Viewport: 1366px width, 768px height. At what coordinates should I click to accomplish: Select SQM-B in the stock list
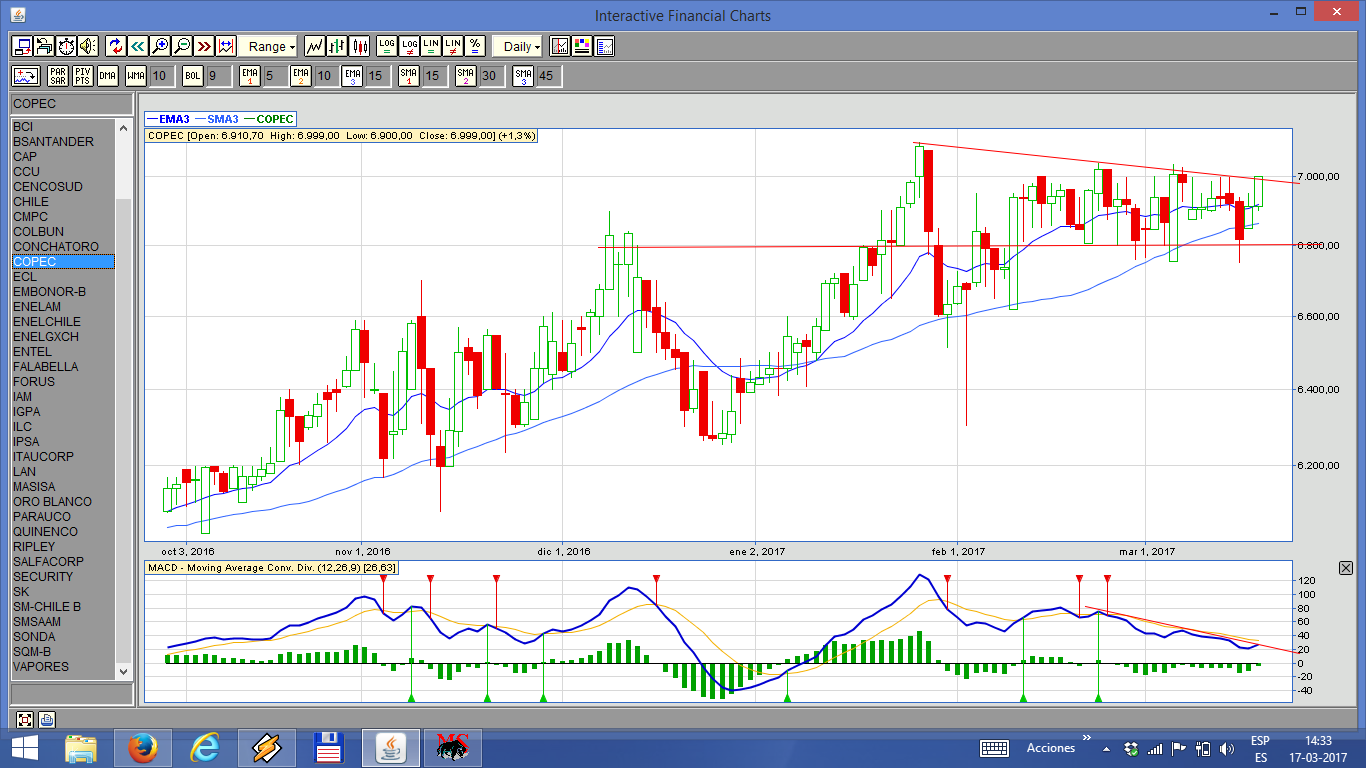[33, 652]
